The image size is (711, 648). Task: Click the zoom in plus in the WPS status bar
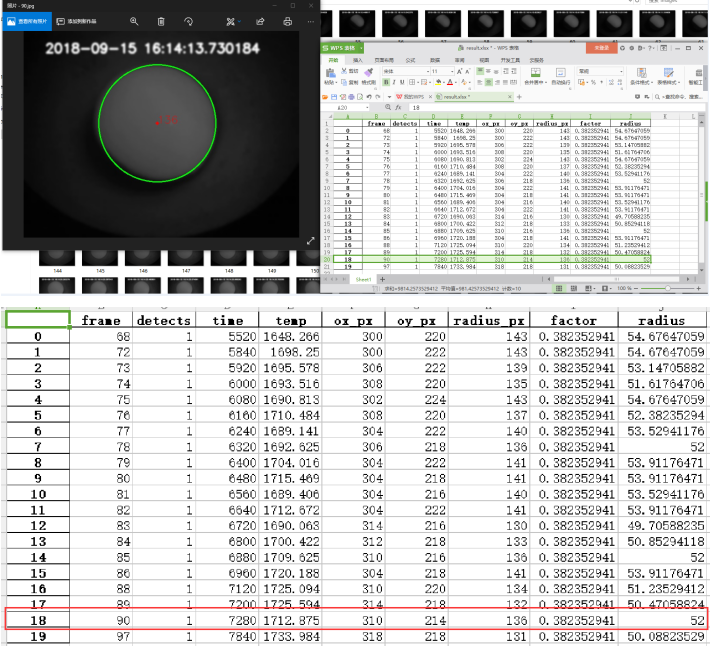click(x=699, y=288)
